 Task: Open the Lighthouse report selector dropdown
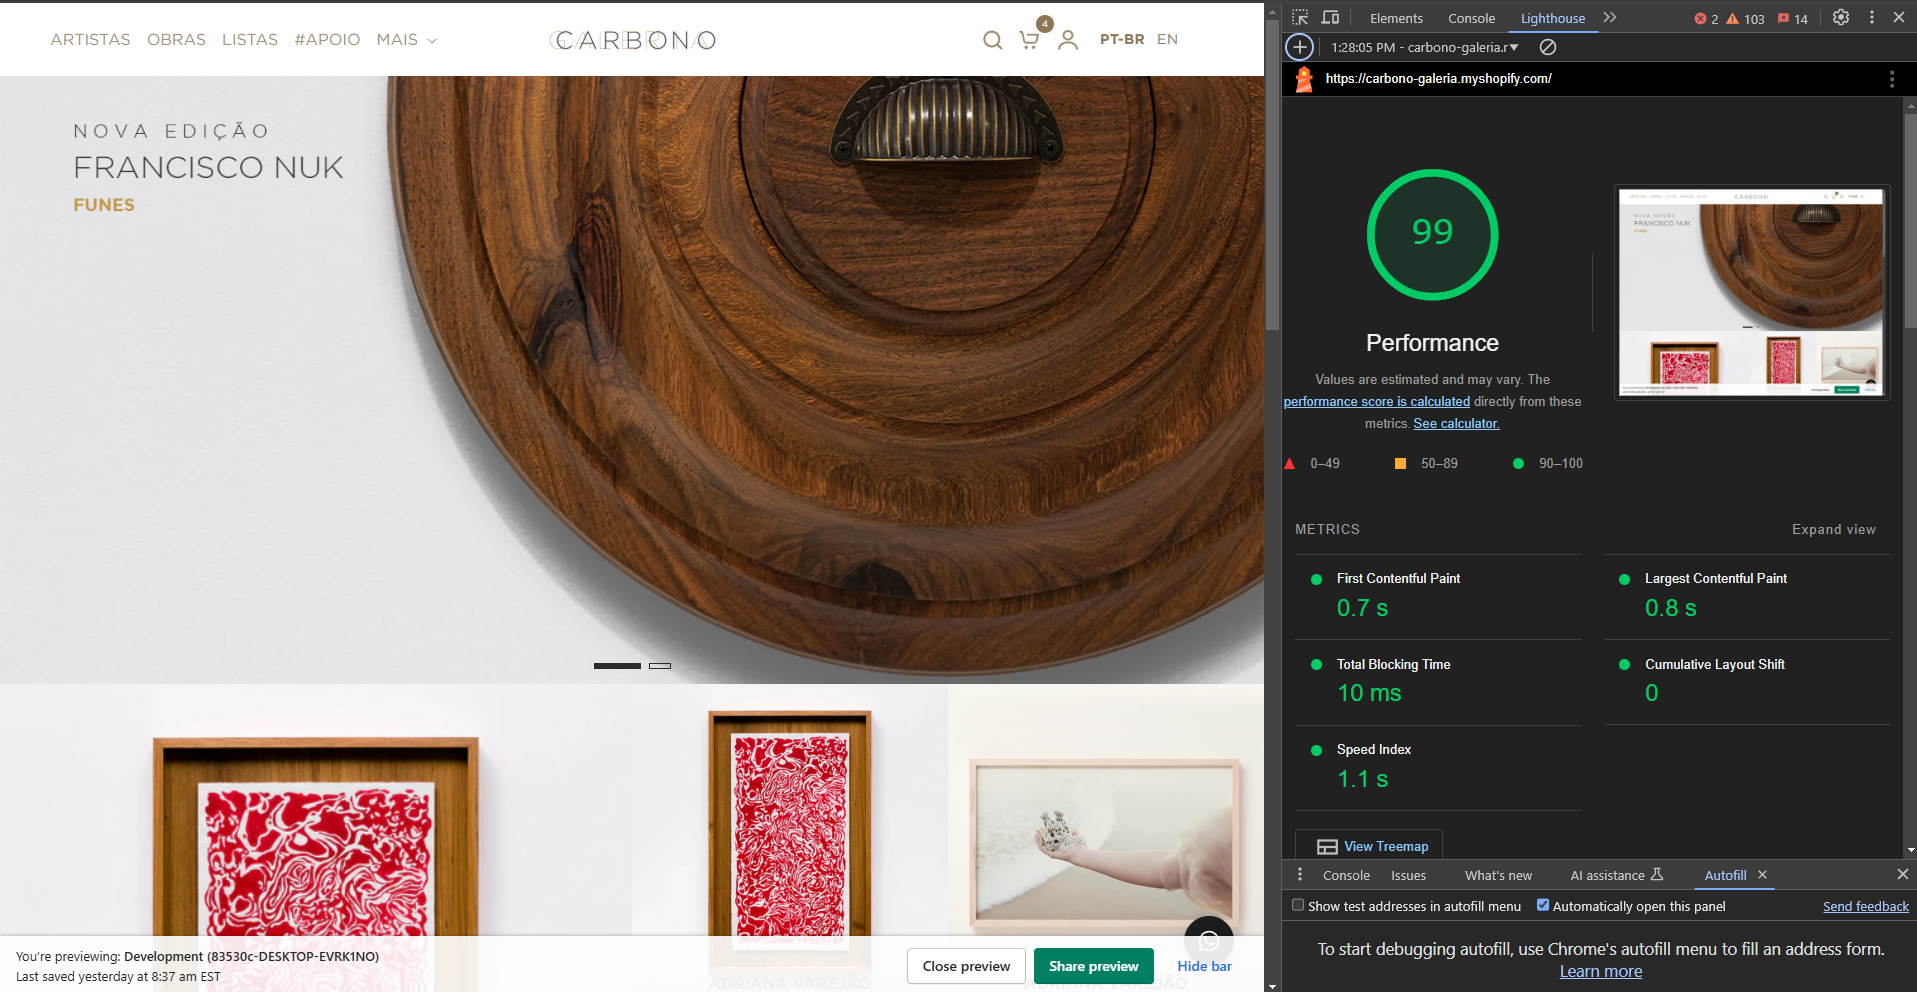click(1424, 47)
